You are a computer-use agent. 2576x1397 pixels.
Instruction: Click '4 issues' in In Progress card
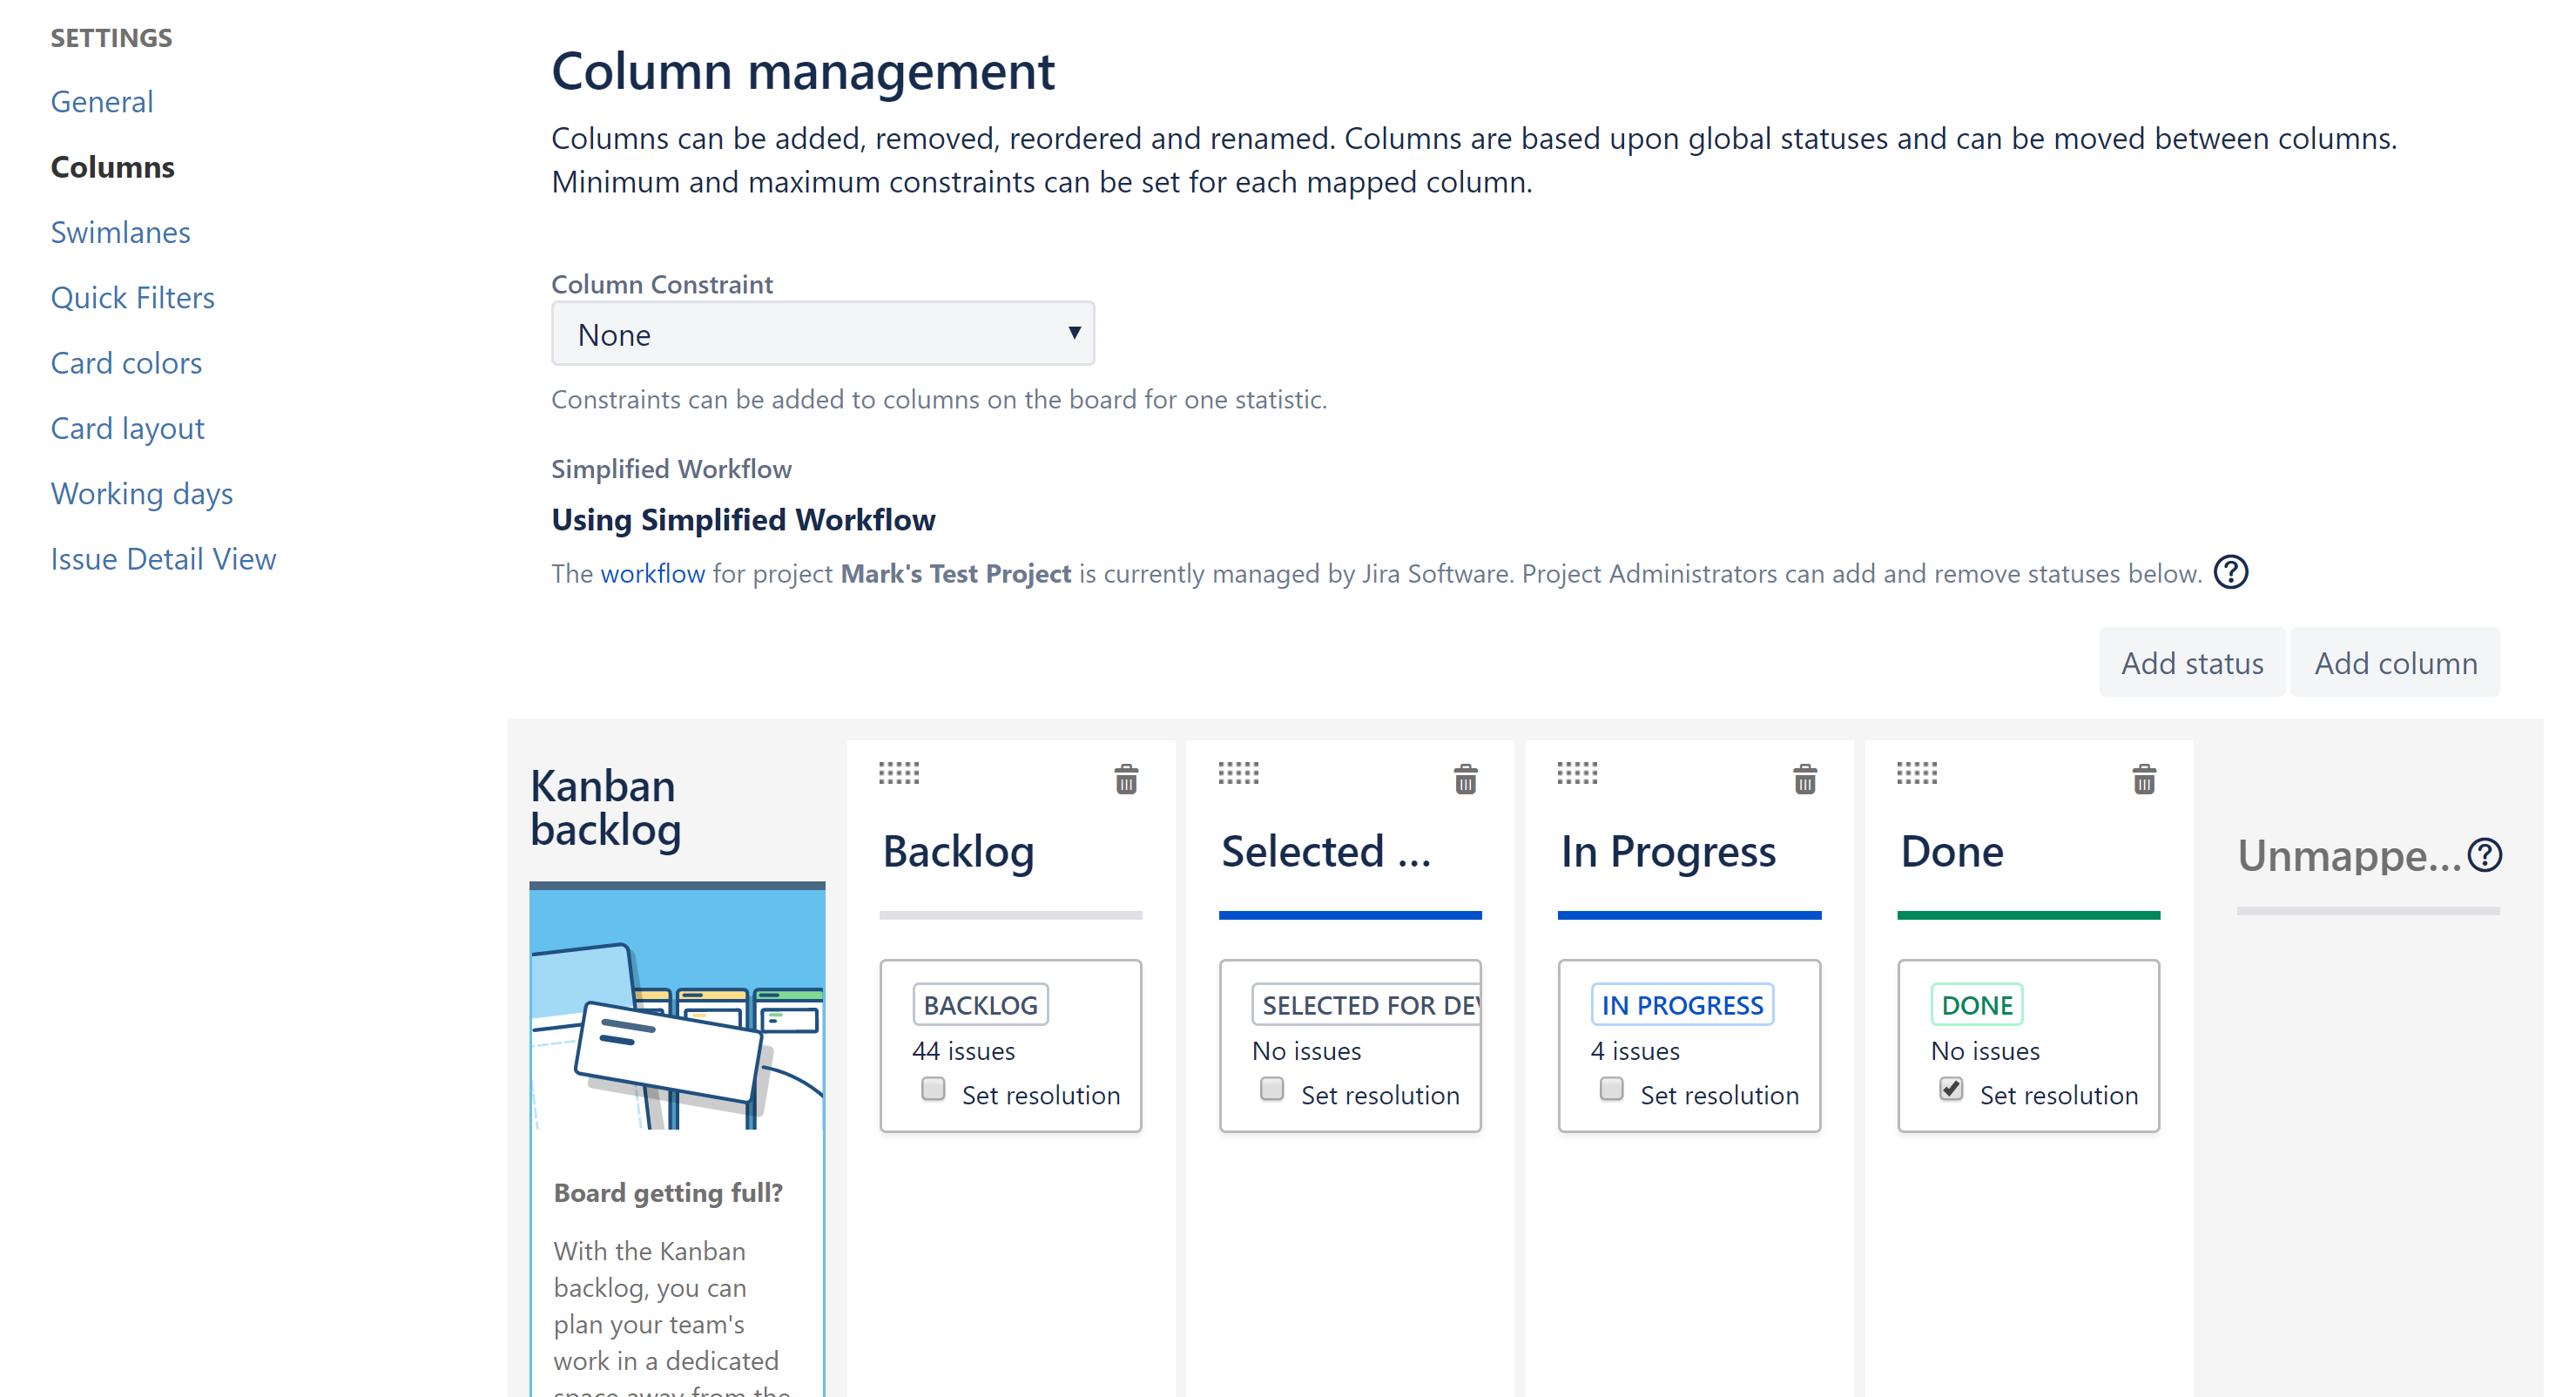click(1635, 1051)
